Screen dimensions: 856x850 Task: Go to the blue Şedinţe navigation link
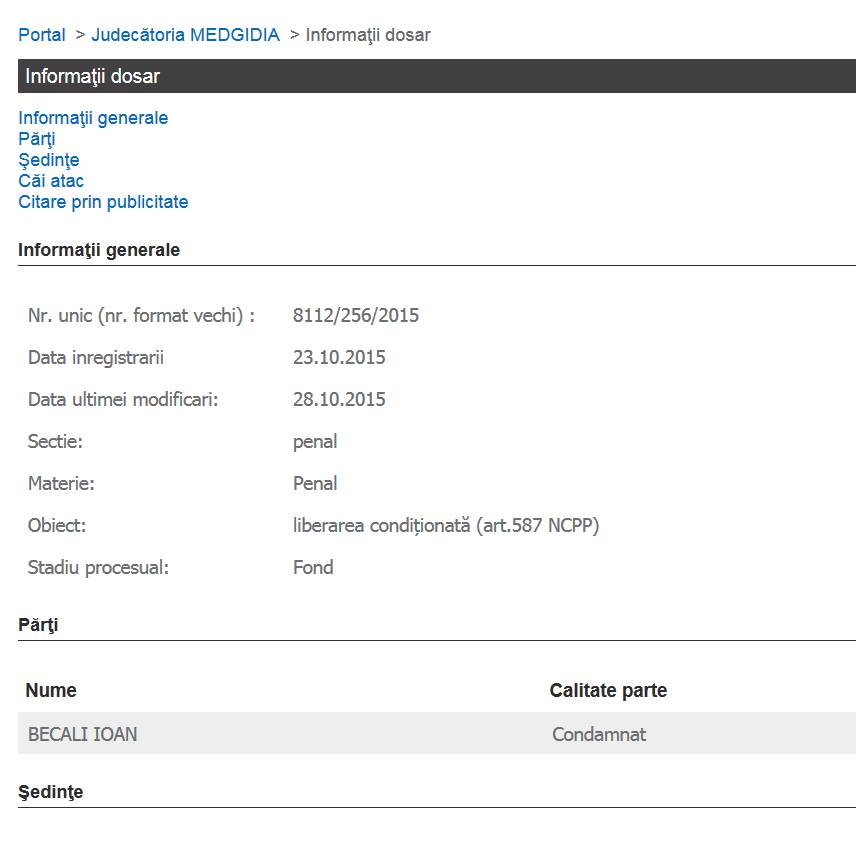(49, 160)
